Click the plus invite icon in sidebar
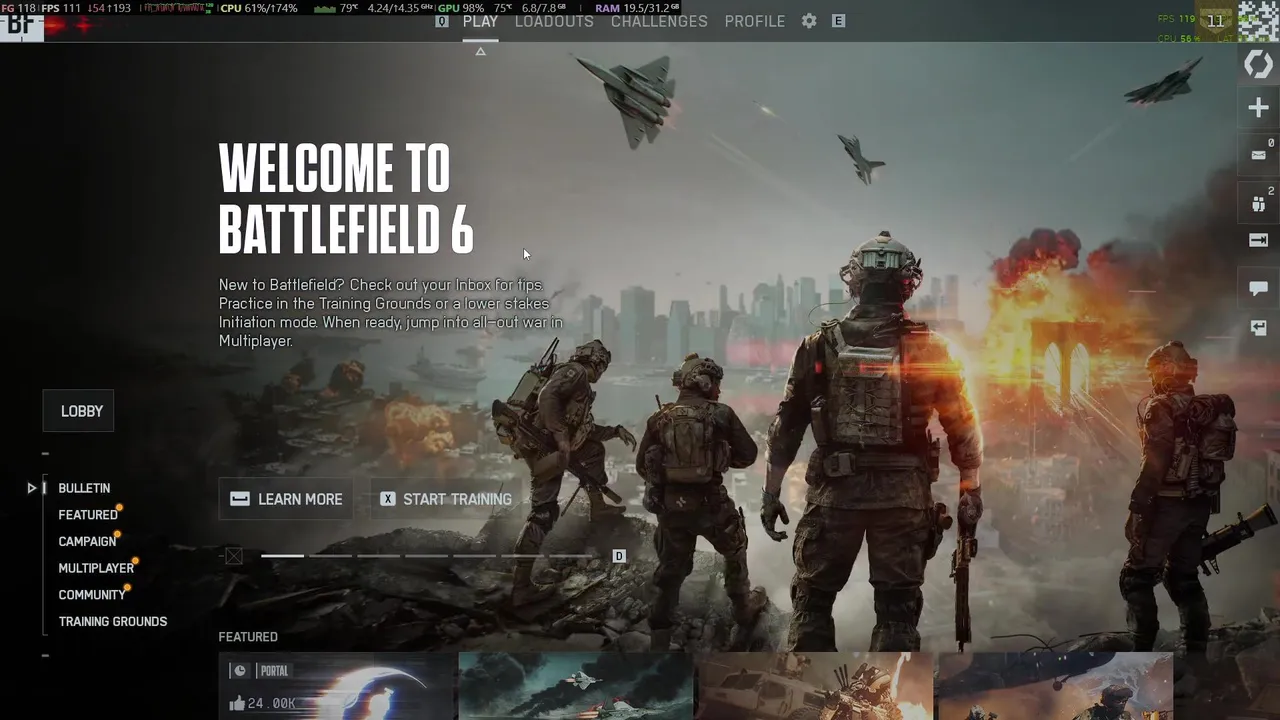The image size is (1280, 720). 1258,108
